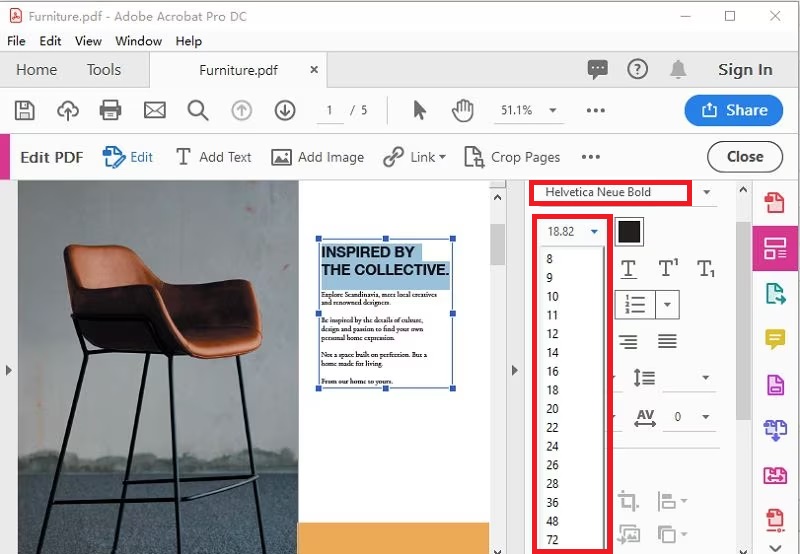Open the black font color swatch

[x=629, y=232]
